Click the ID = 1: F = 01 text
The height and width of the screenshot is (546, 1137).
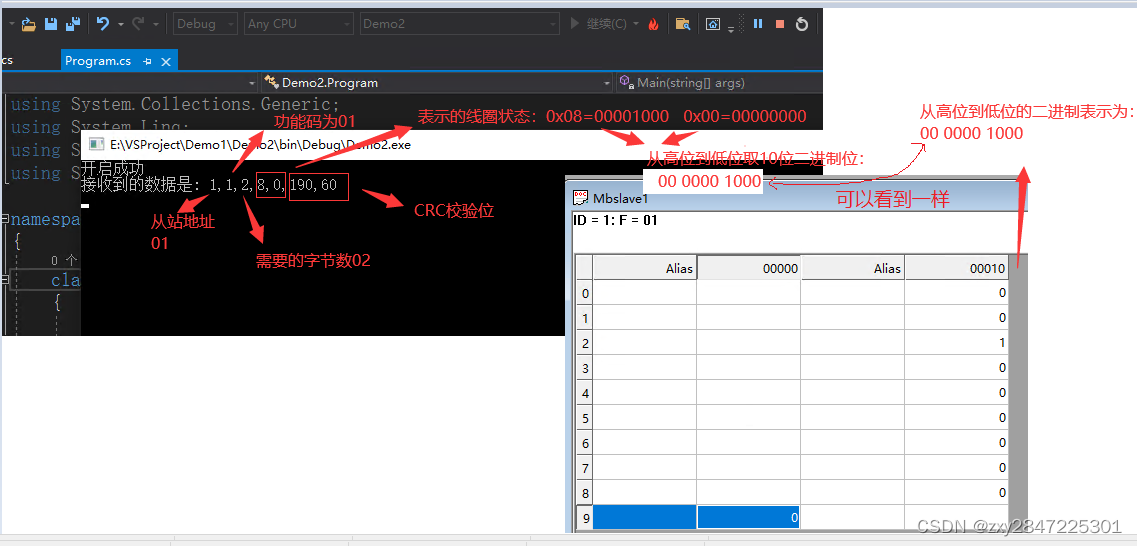(615, 220)
